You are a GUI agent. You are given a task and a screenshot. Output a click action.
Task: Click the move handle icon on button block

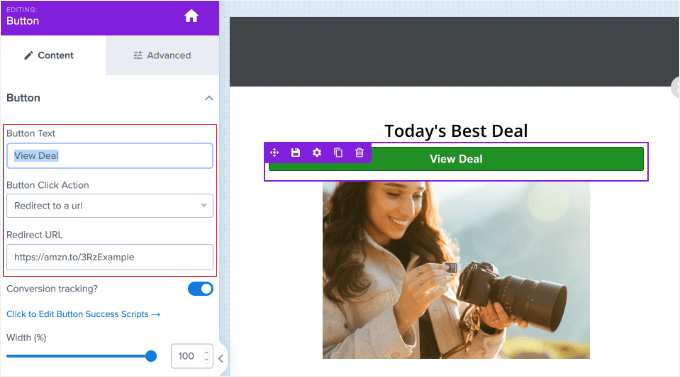tap(275, 153)
